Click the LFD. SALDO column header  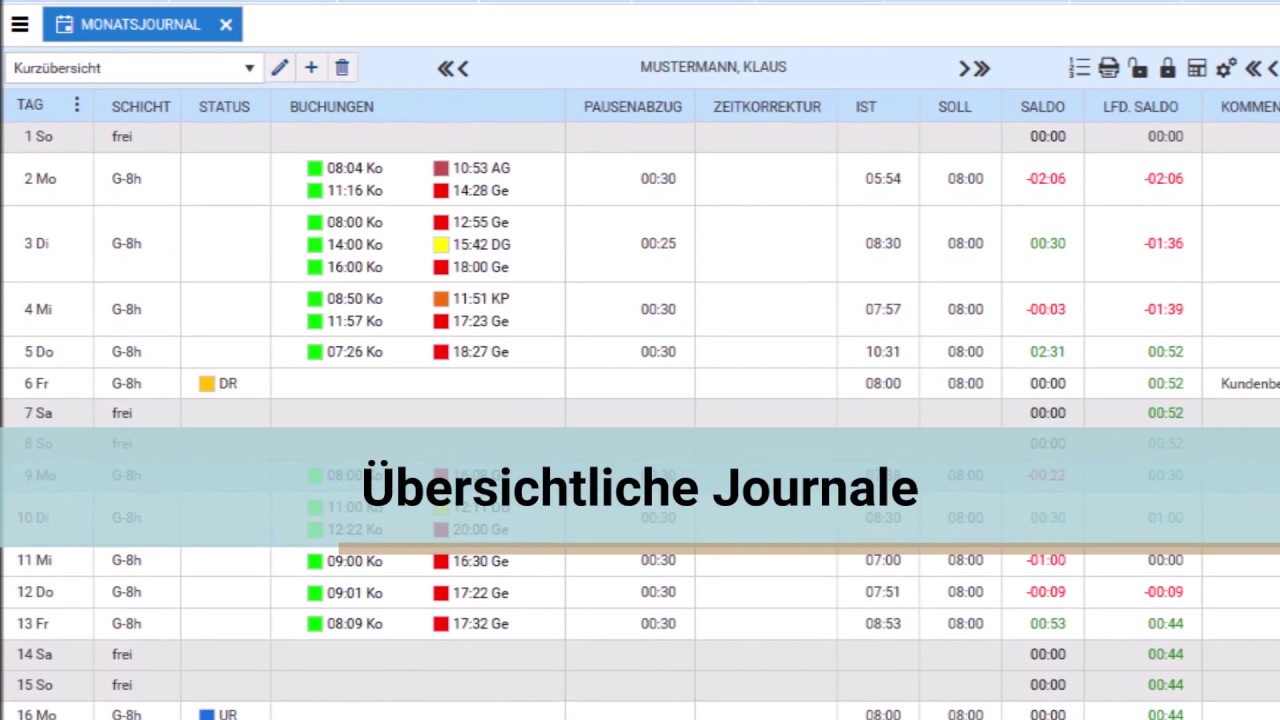[1141, 106]
